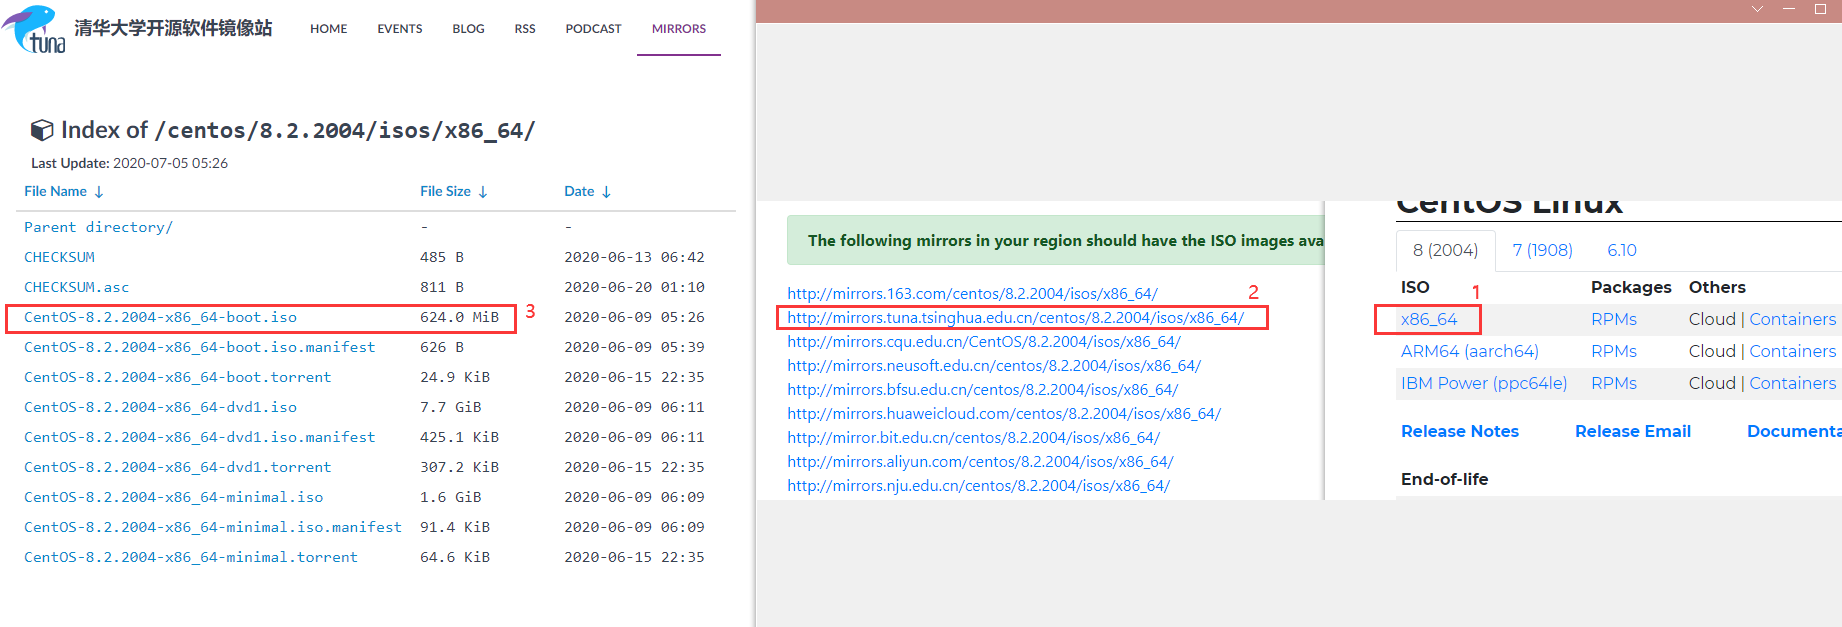The height and width of the screenshot is (627, 1842).
Task: Click the Date column header
Action: point(579,192)
